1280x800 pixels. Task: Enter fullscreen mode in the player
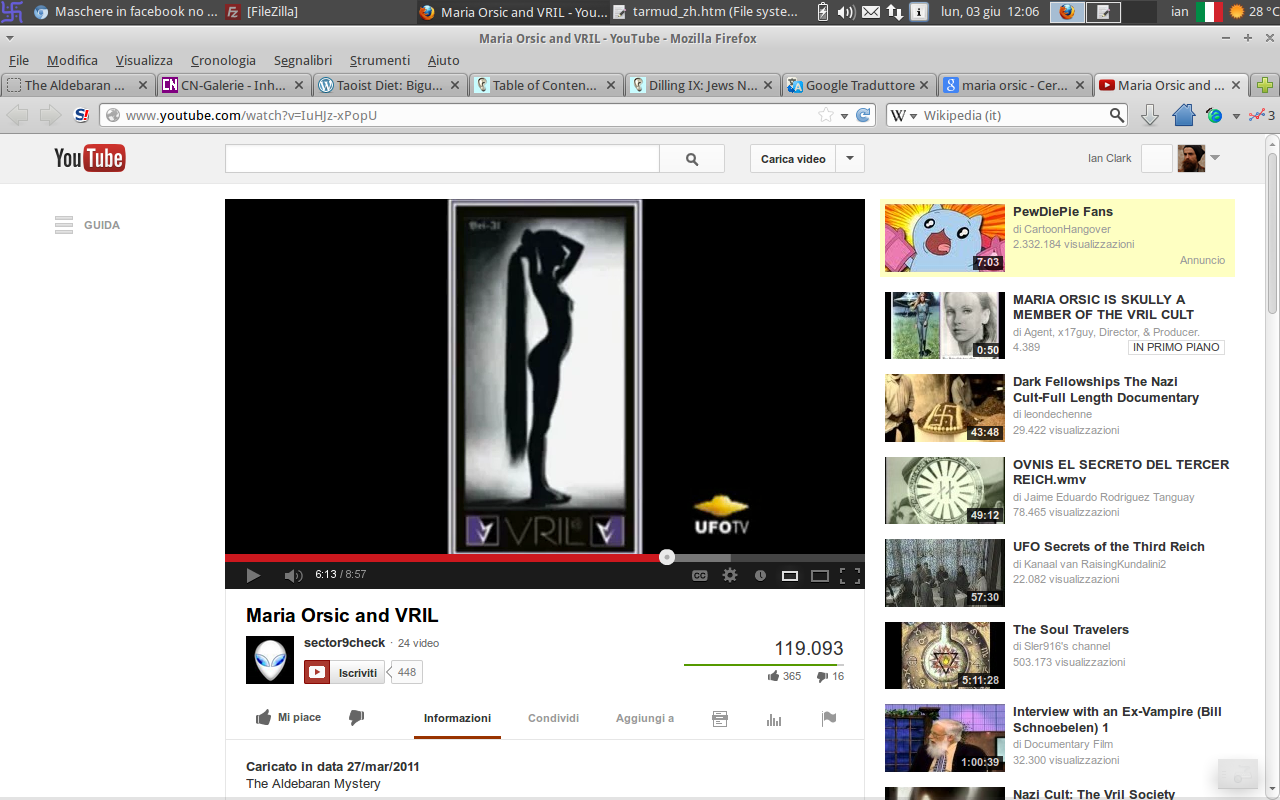pos(850,575)
